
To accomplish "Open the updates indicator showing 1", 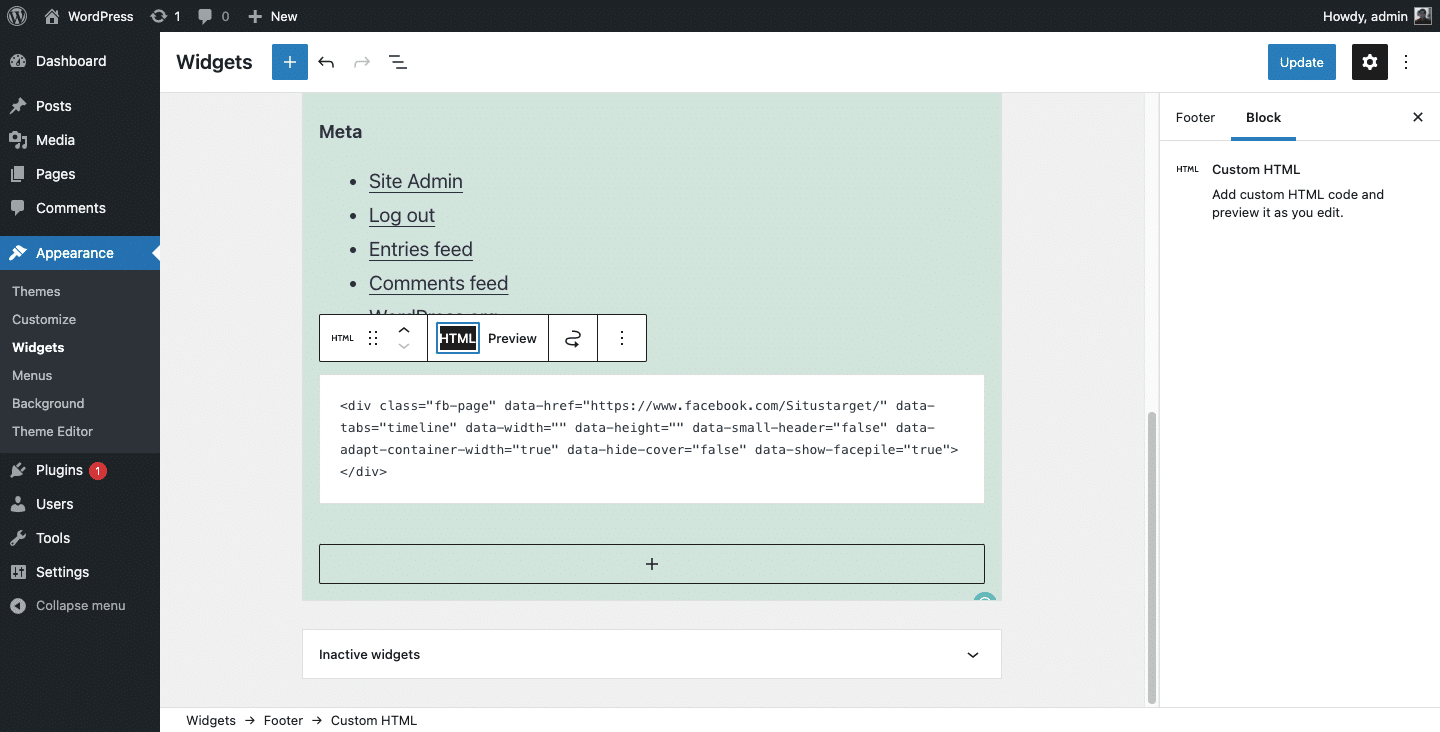I will tap(165, 16).
